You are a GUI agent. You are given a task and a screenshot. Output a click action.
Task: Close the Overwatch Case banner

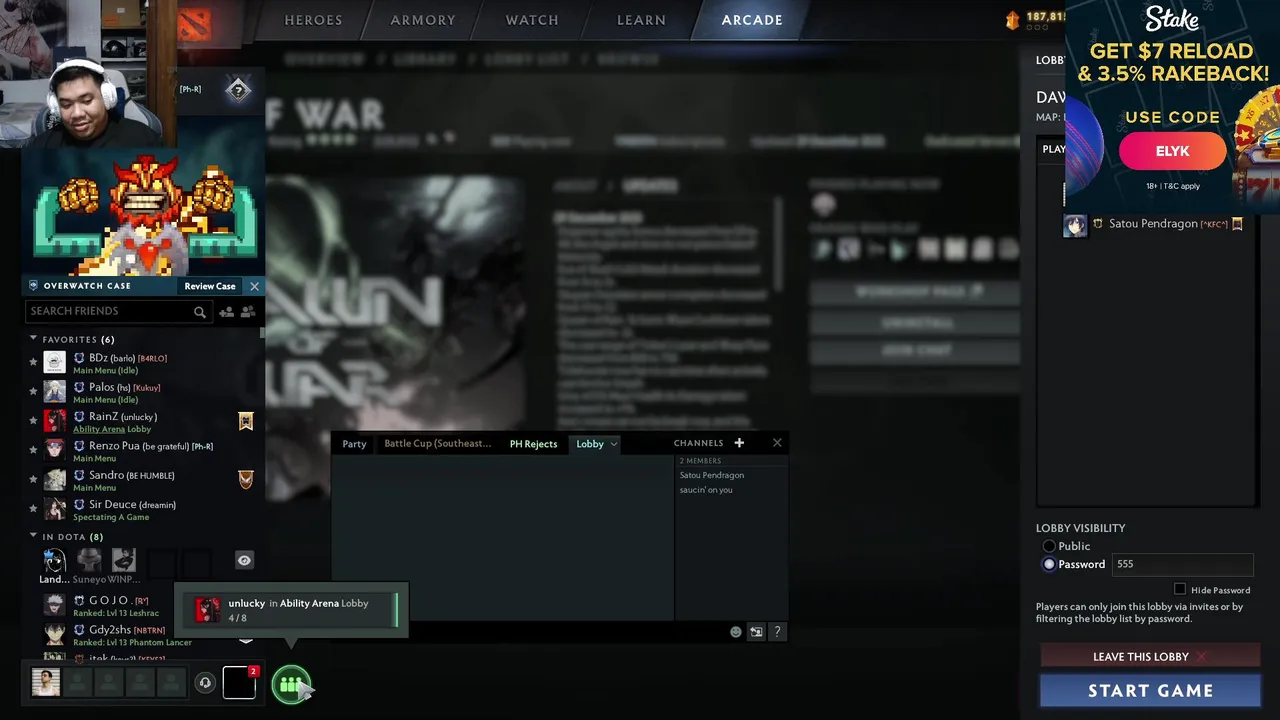point(254,286)
